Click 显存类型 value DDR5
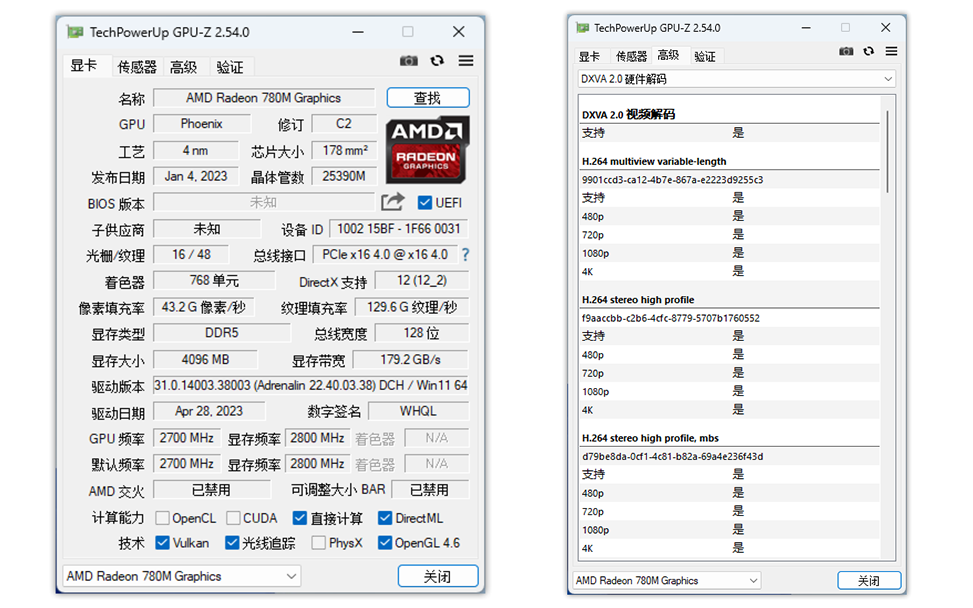 pyautogui.click(x=222, y=333)
